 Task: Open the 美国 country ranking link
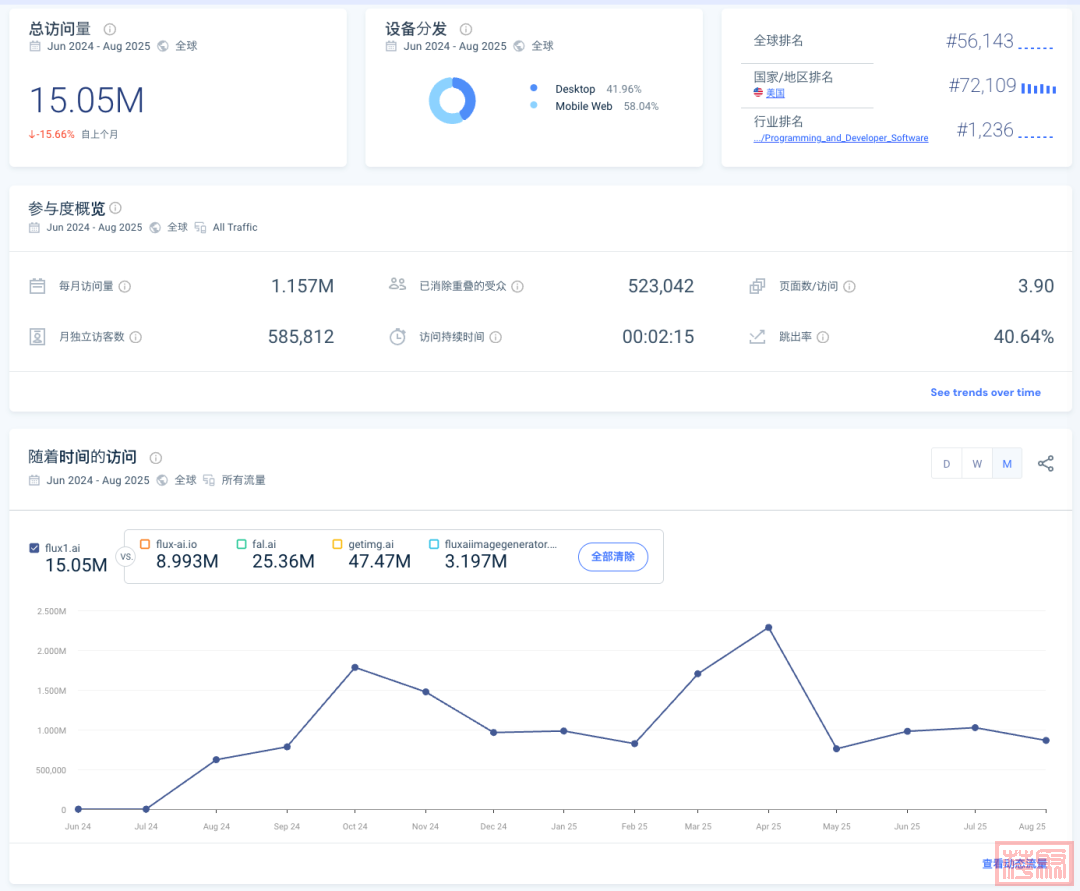click(775, 93)
